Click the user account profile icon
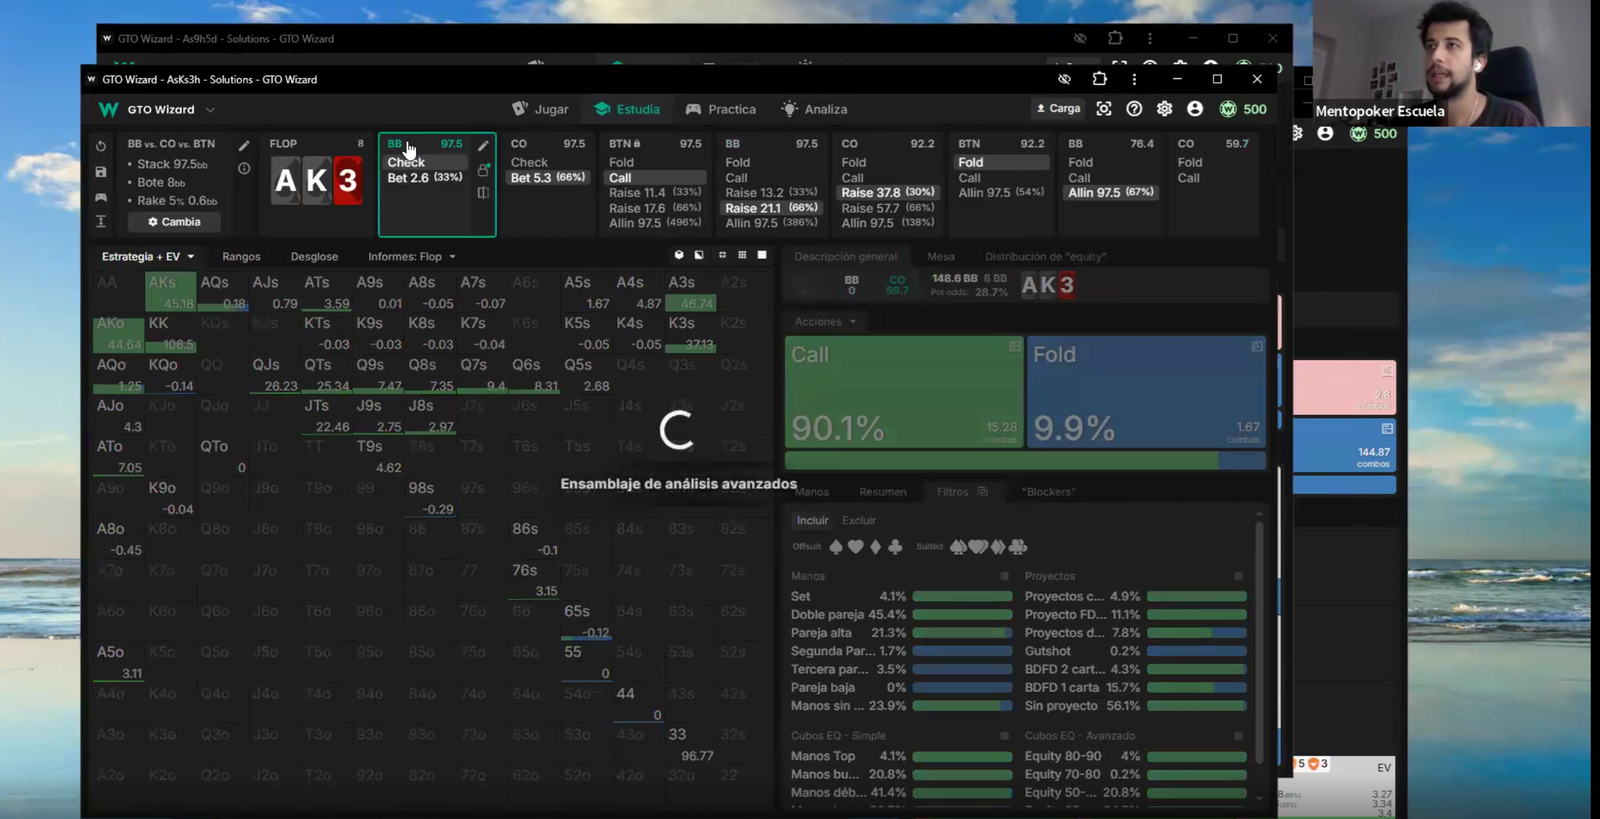 pos(1195,109)
